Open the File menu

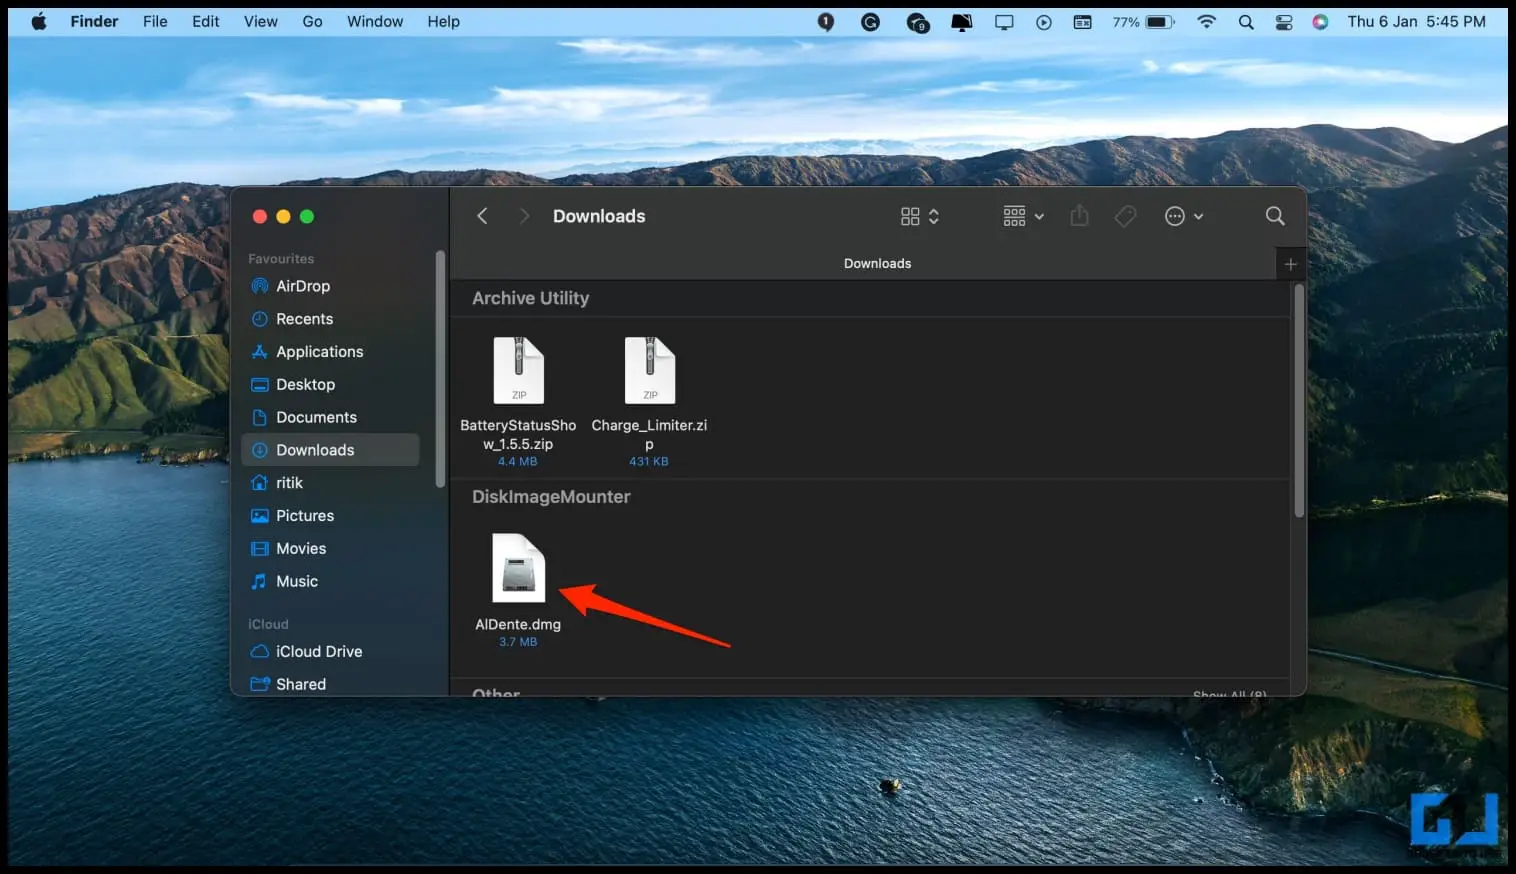pos(155,21)
